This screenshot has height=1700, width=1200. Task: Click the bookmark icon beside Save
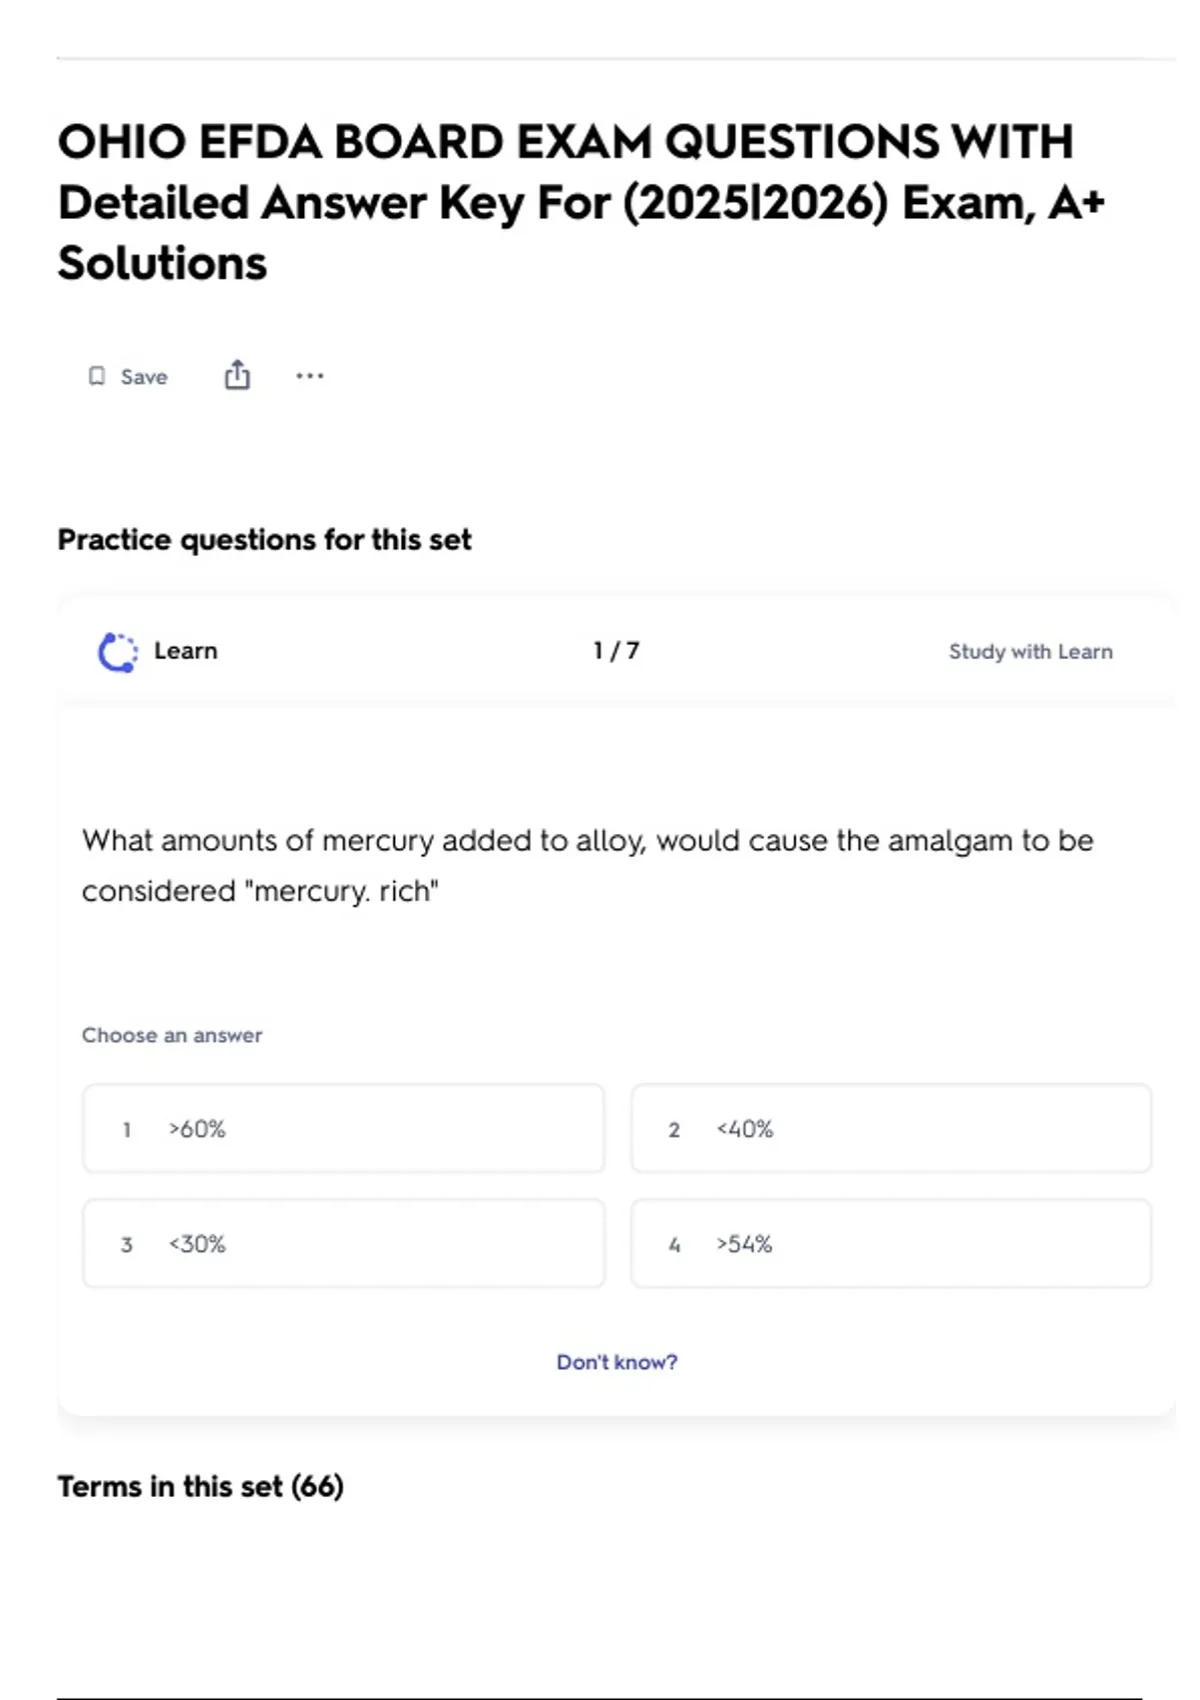tap(97, 376)
